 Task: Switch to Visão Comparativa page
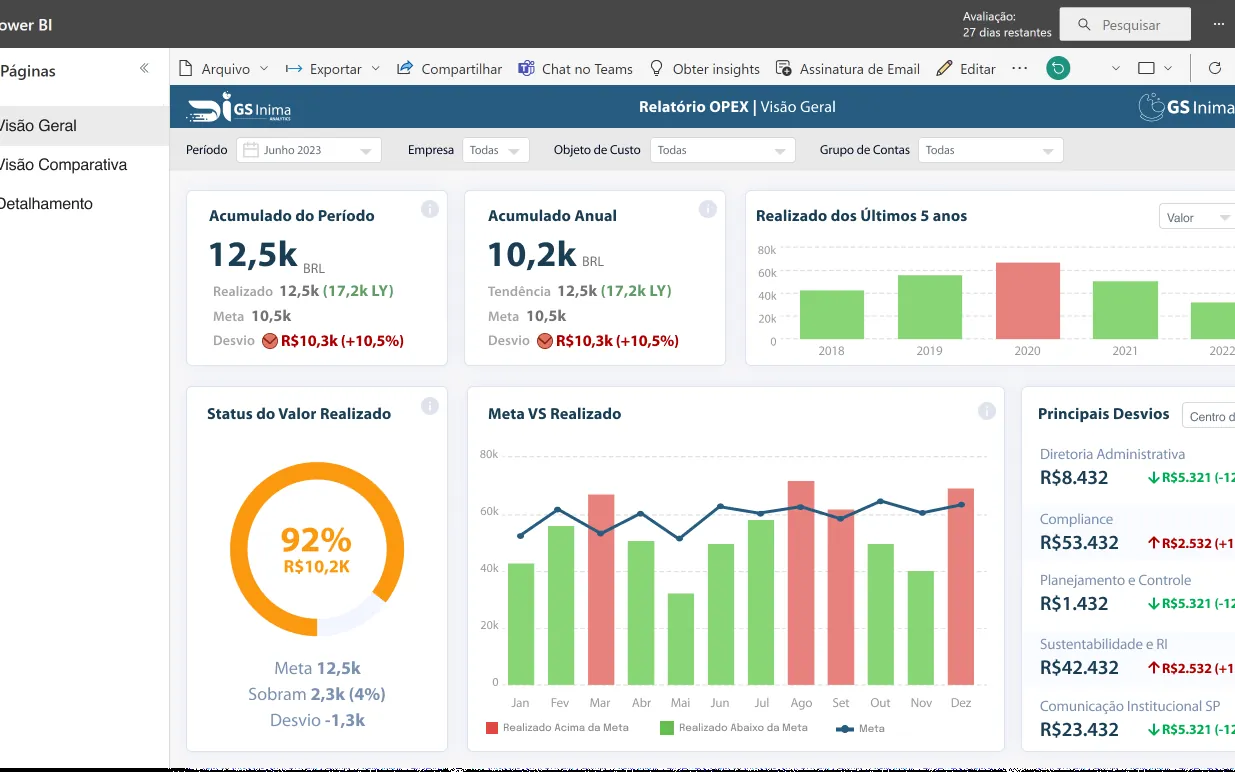[62, 165]
